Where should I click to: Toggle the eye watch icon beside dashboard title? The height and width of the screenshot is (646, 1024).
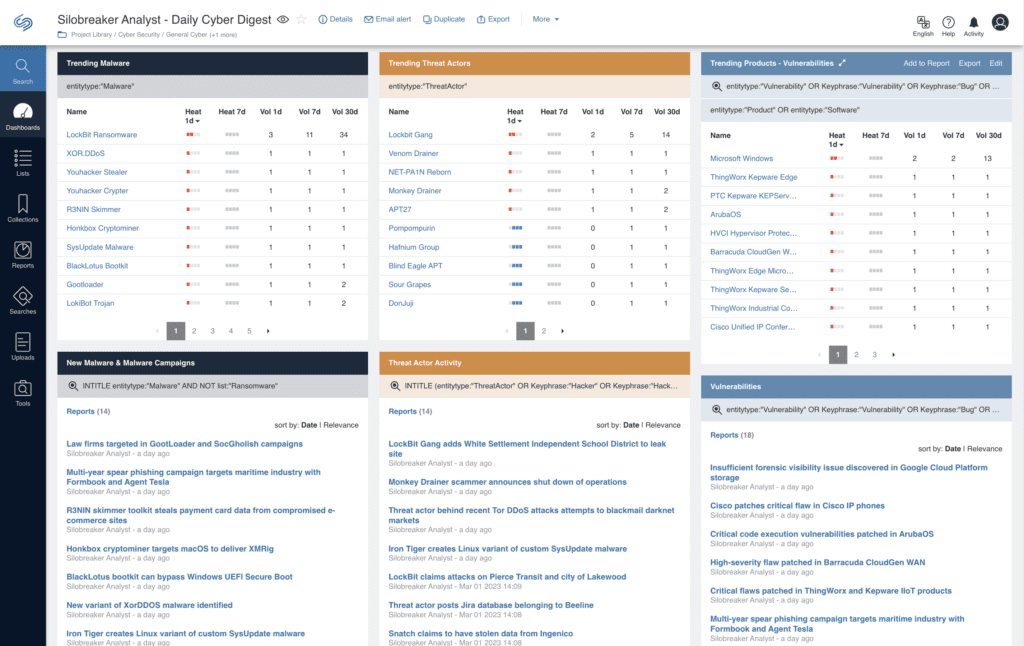pos(283,20)
